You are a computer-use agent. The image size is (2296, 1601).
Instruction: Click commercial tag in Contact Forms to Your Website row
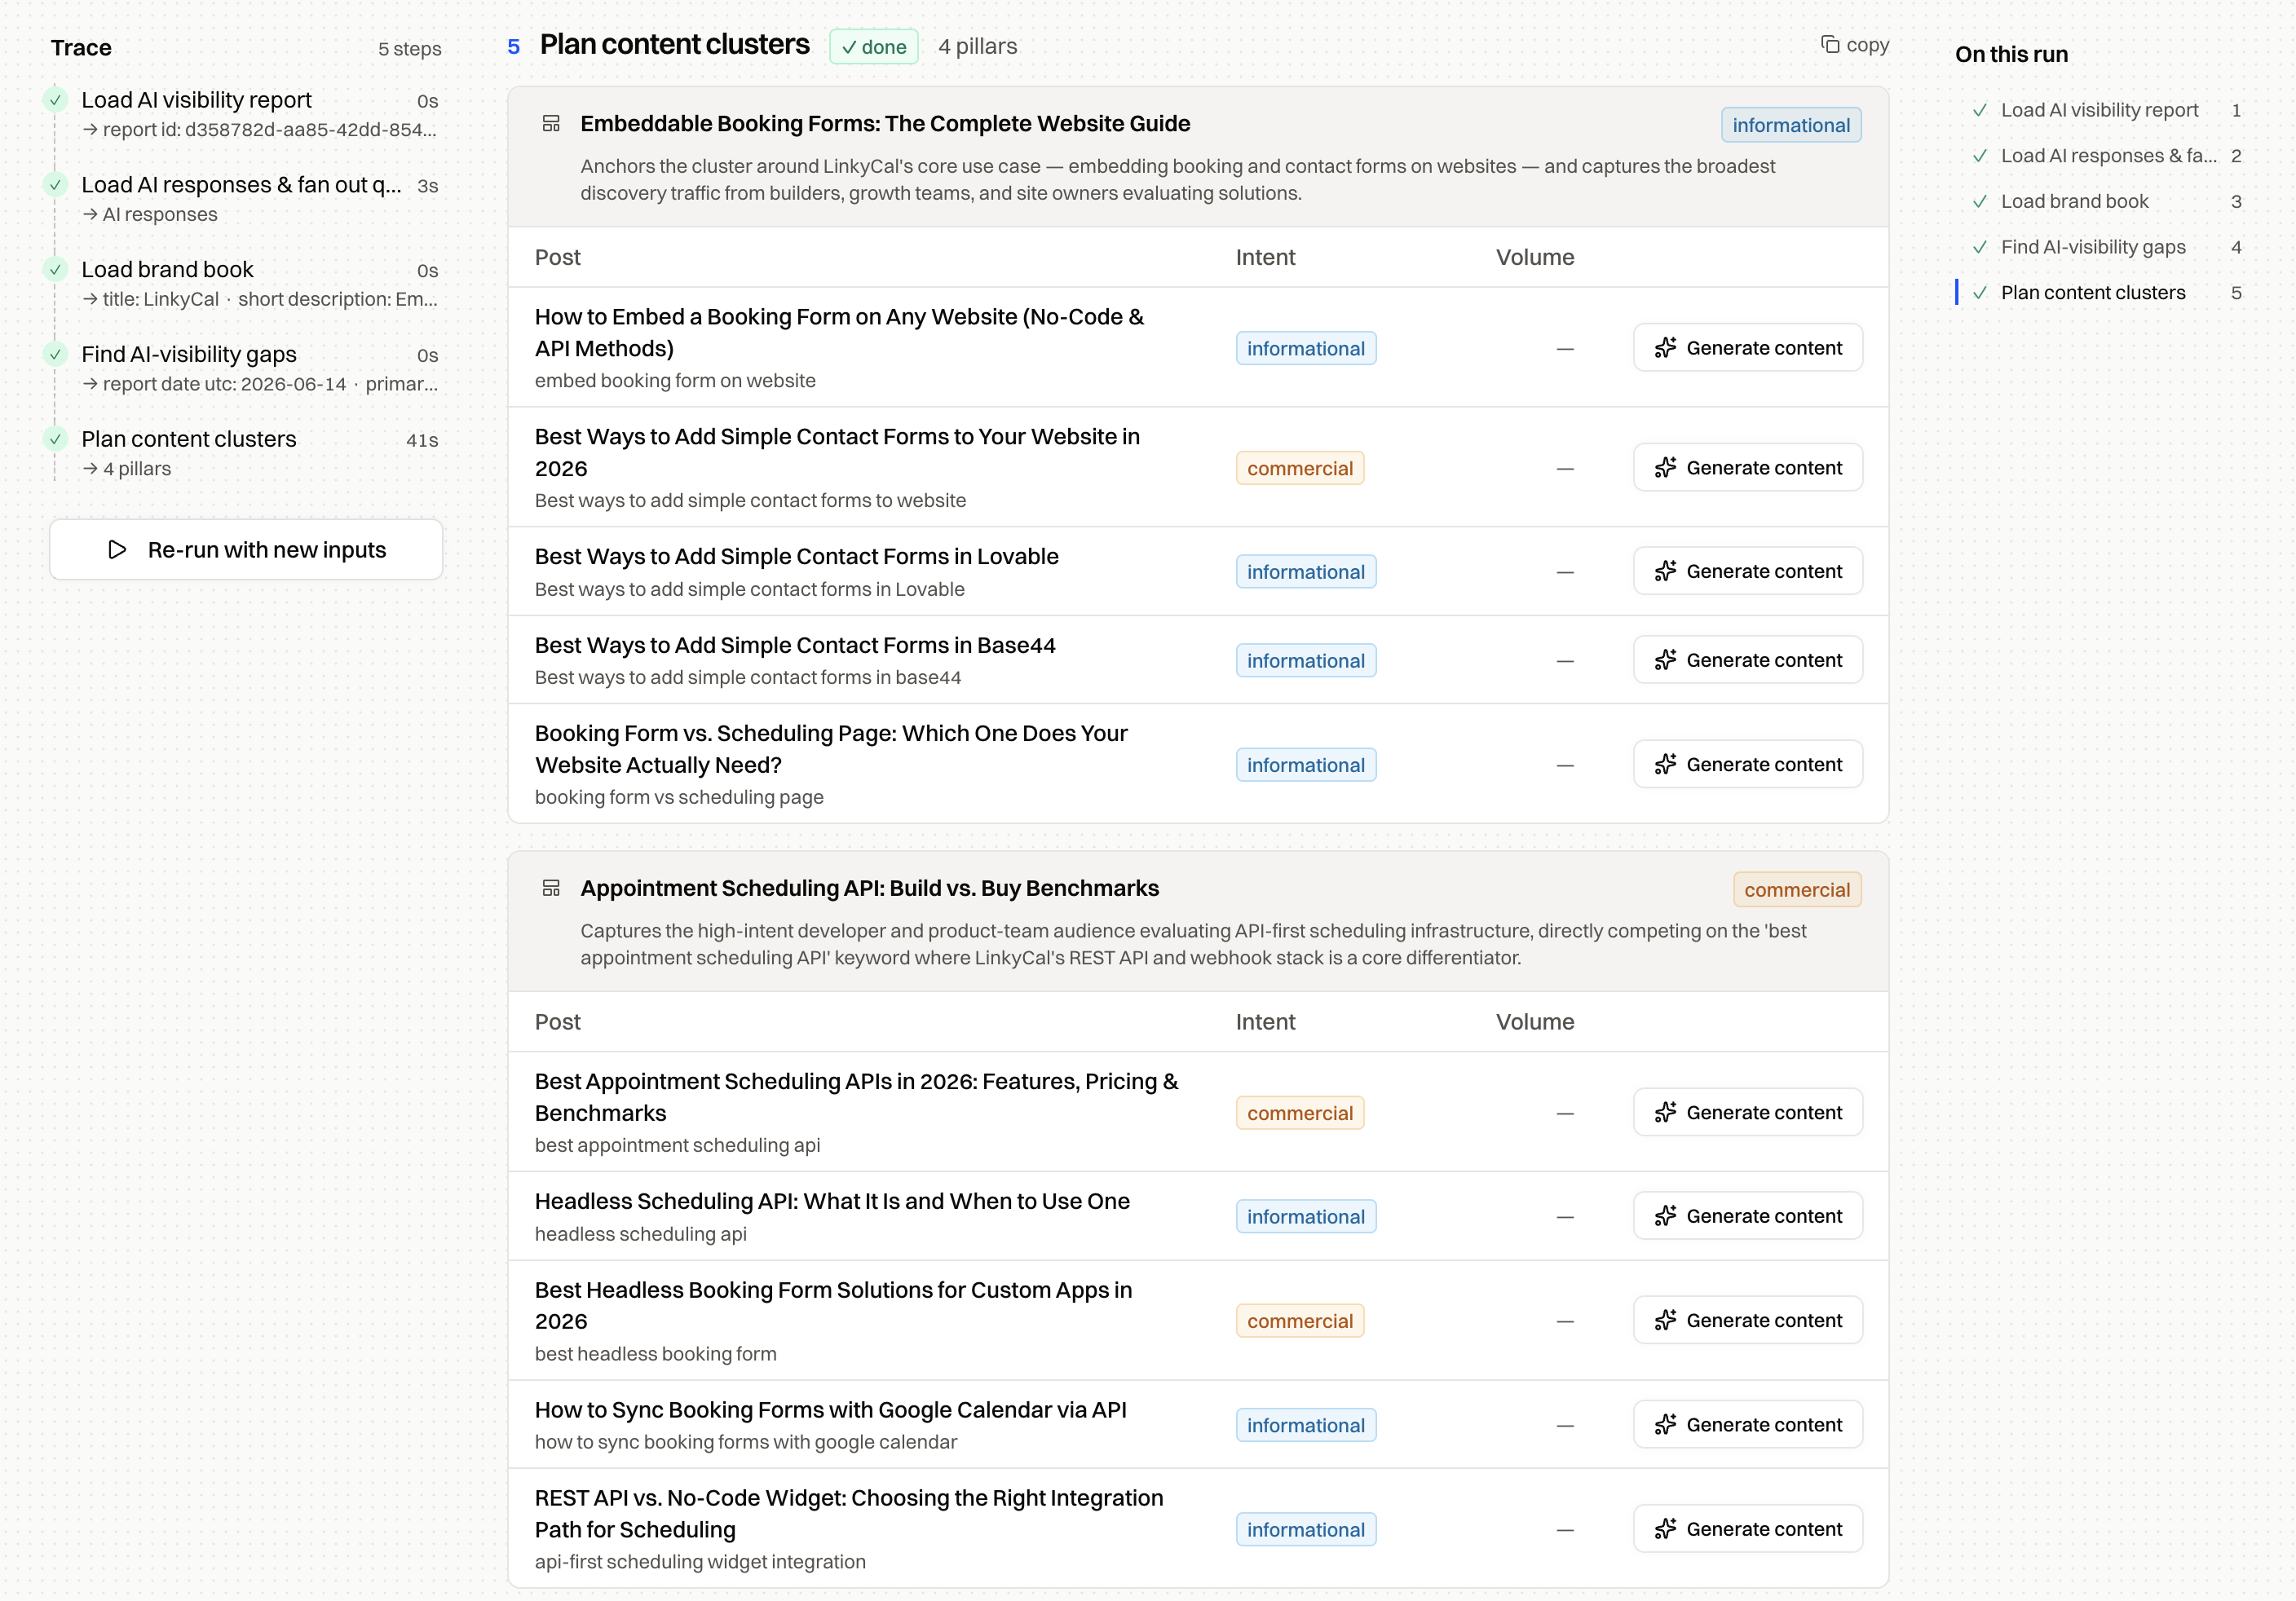tap(1299, 468)
